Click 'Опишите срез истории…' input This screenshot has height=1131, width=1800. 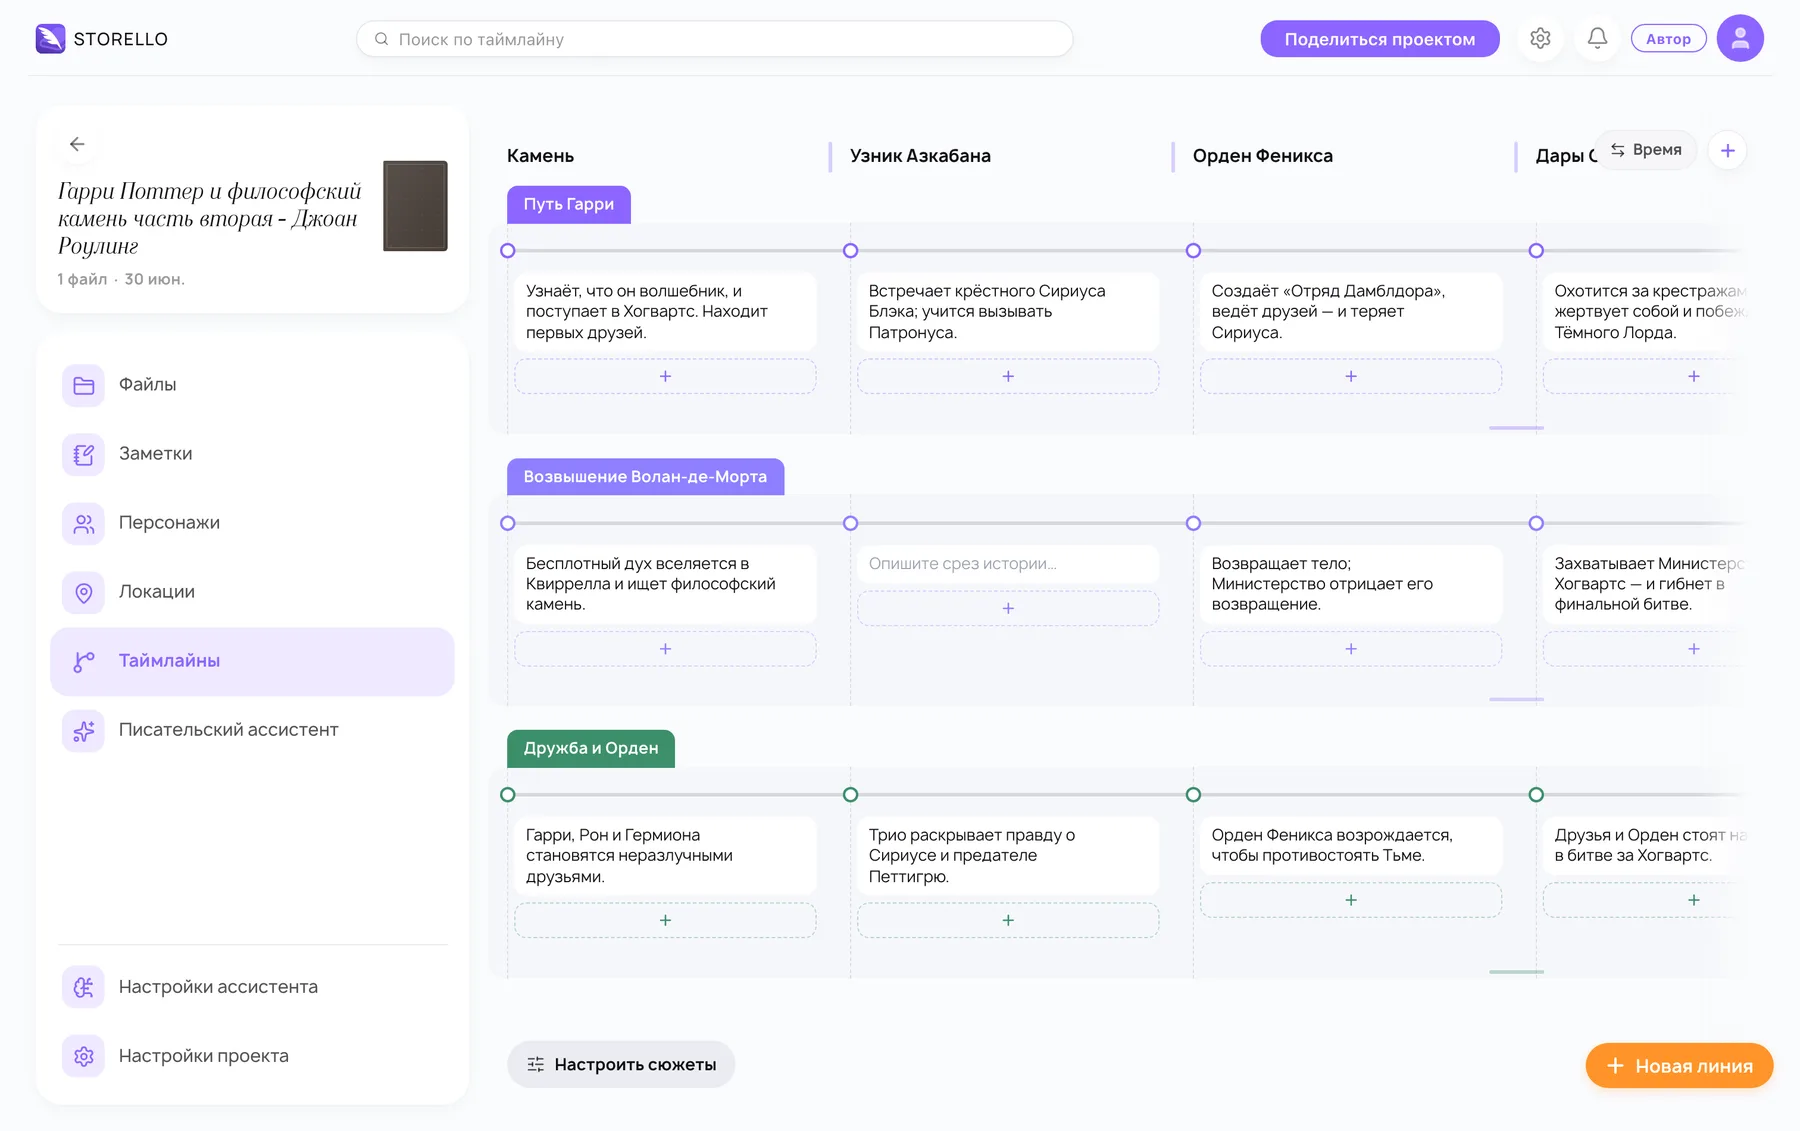pyautogui.click(x=1008, y=564)
